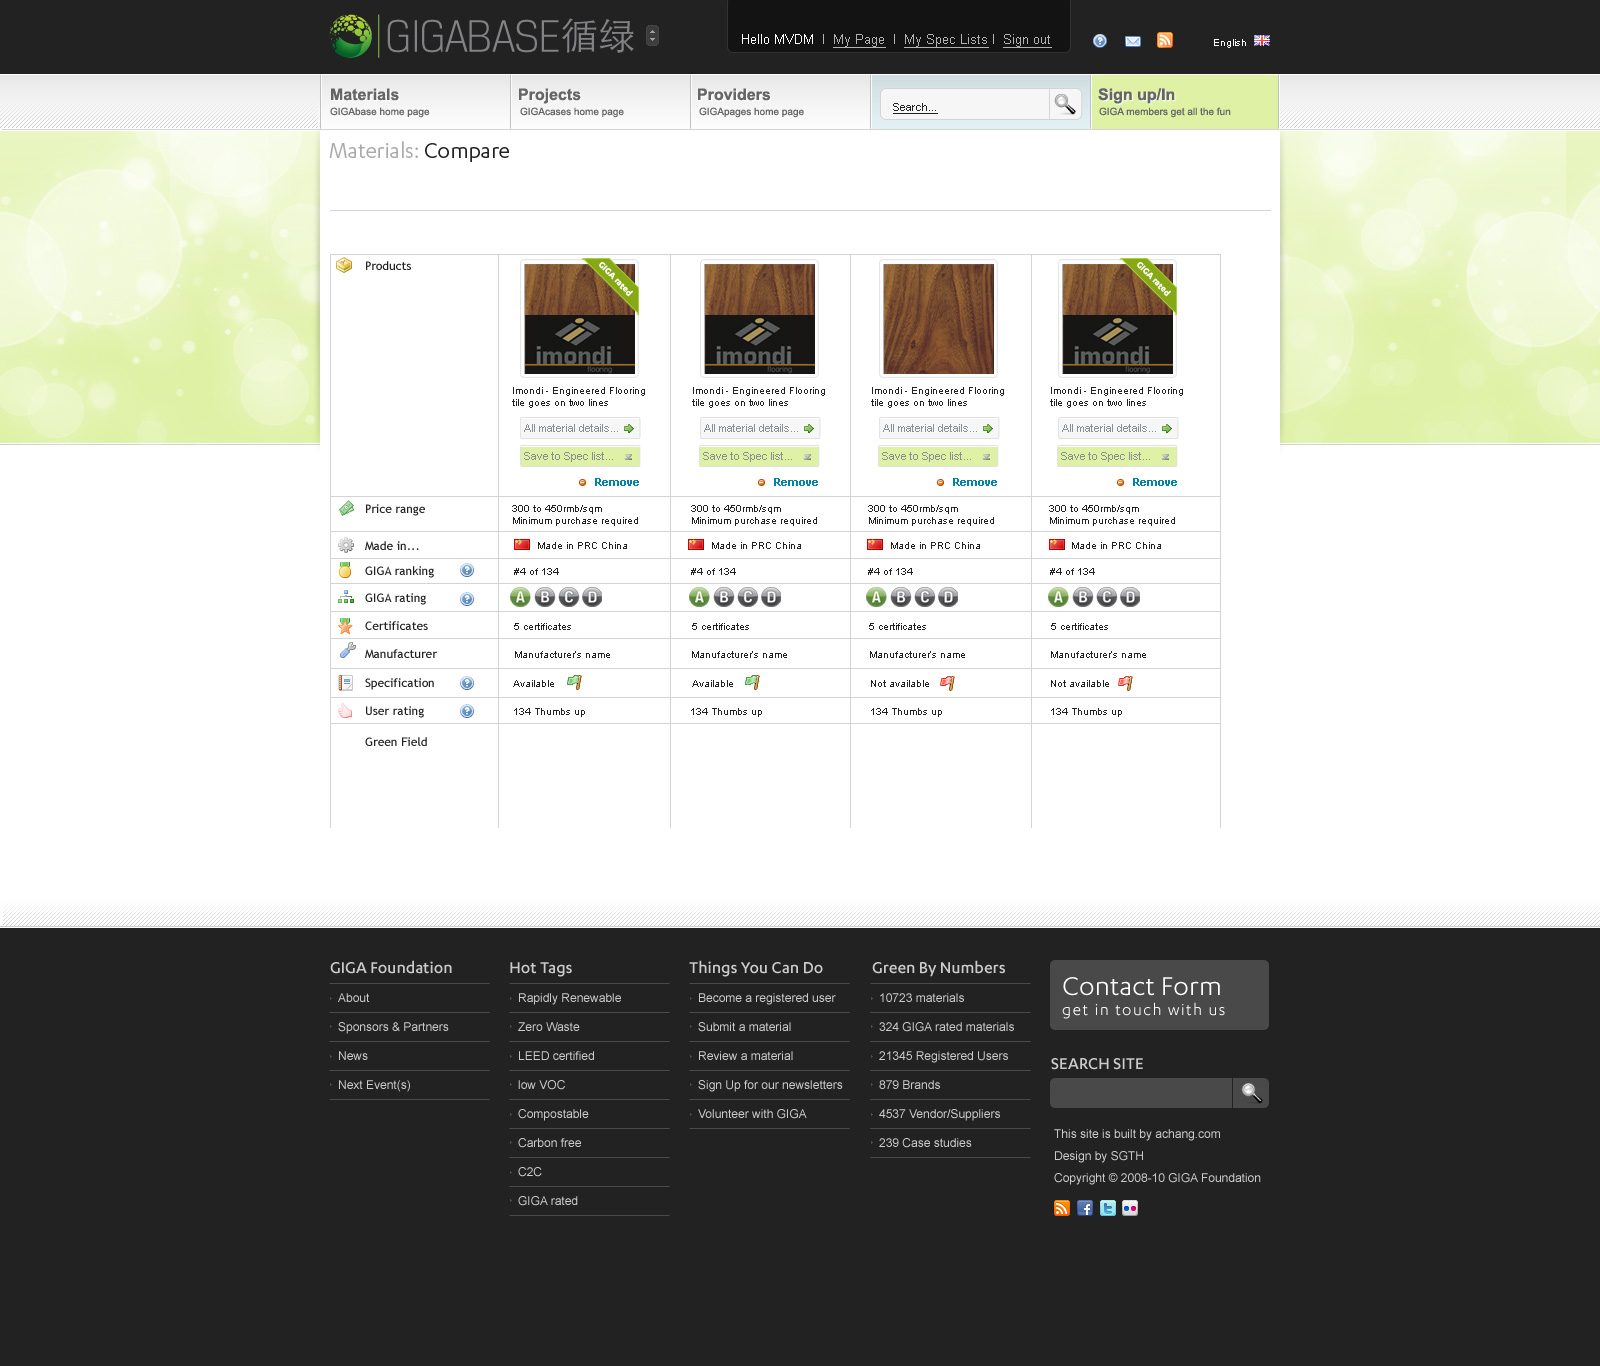Select rating D badge for fourth product
Image resolution: width=1600 pixels, height=1366 pixels.
point(1130,598)
